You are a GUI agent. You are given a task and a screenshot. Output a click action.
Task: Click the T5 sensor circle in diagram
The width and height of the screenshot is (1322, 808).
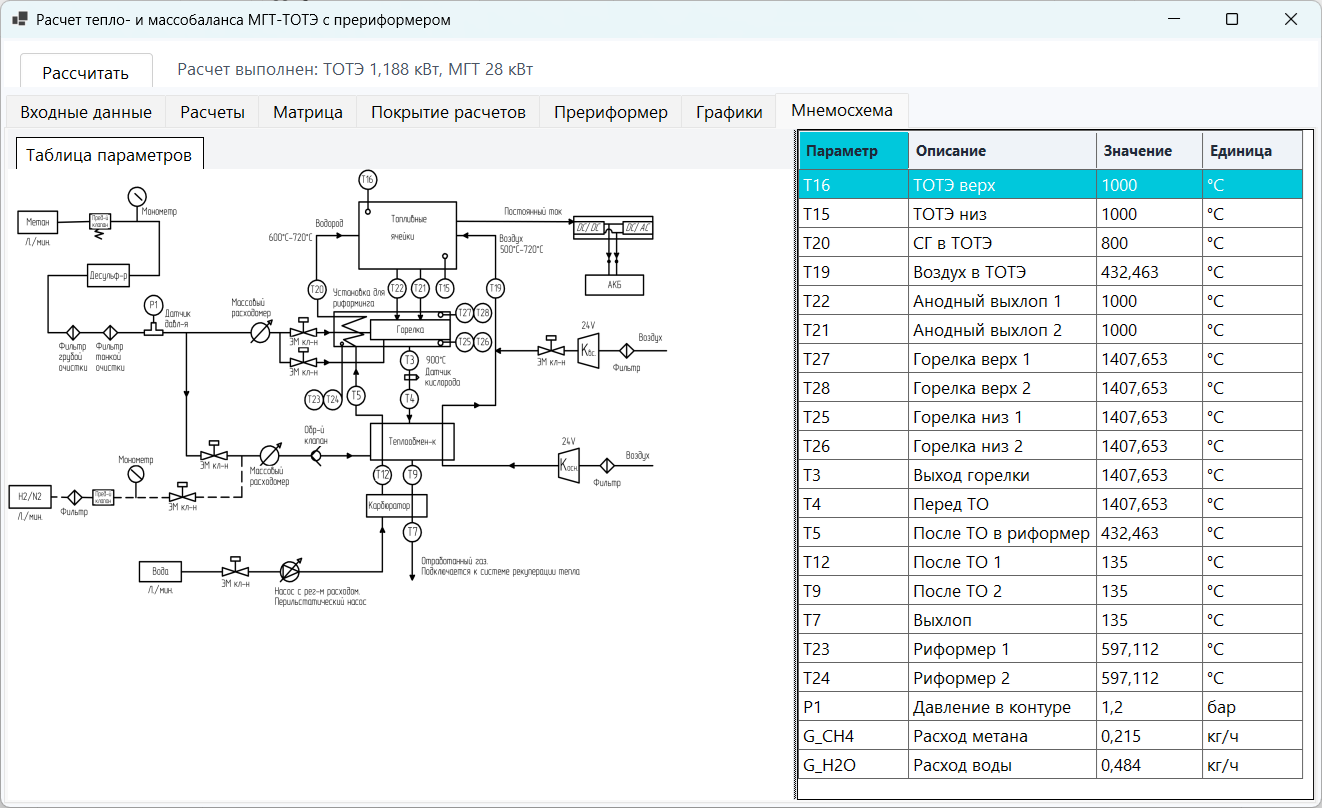click(x=356, y=398)
